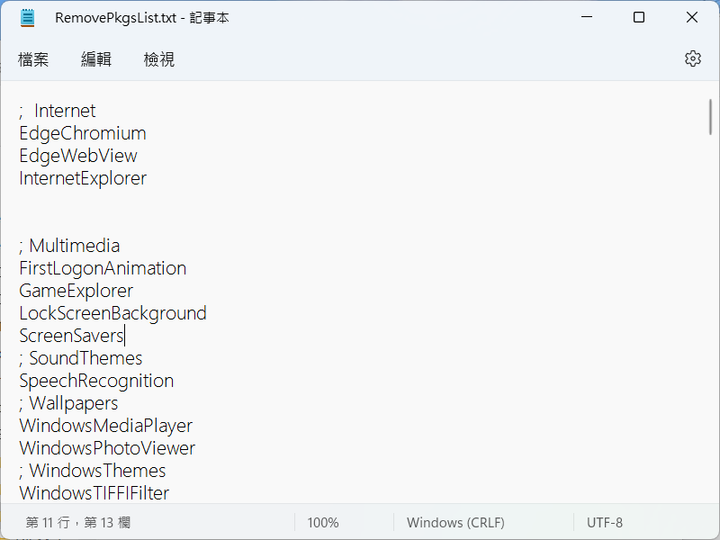Open the 檔案 (File) menu
This screenshot has height=540, width=720.
click(x=33, y=59)
